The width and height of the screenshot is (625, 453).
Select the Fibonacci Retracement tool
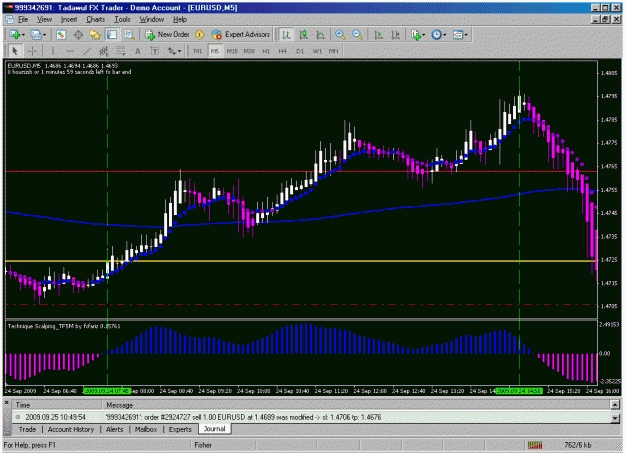[120, 51]
